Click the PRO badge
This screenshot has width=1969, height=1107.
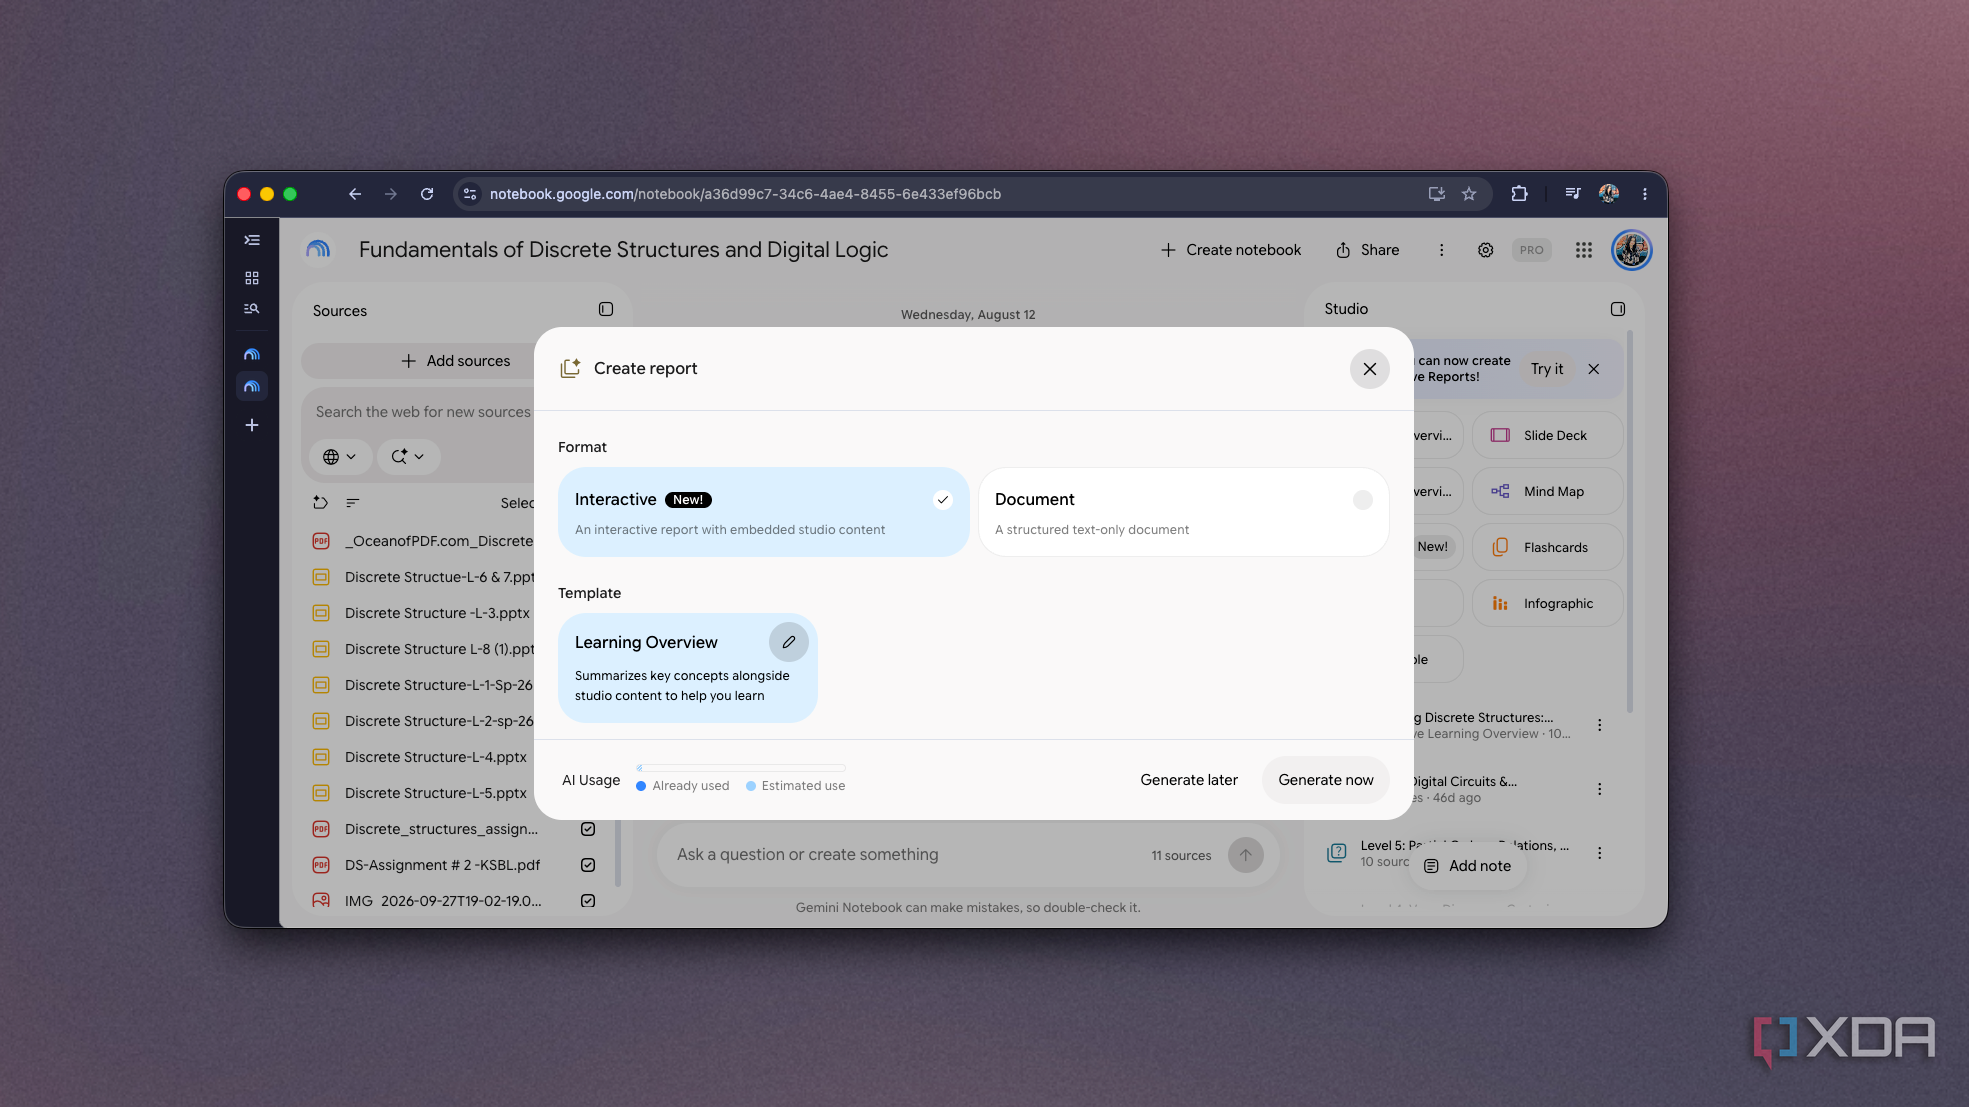[1531, 250]
